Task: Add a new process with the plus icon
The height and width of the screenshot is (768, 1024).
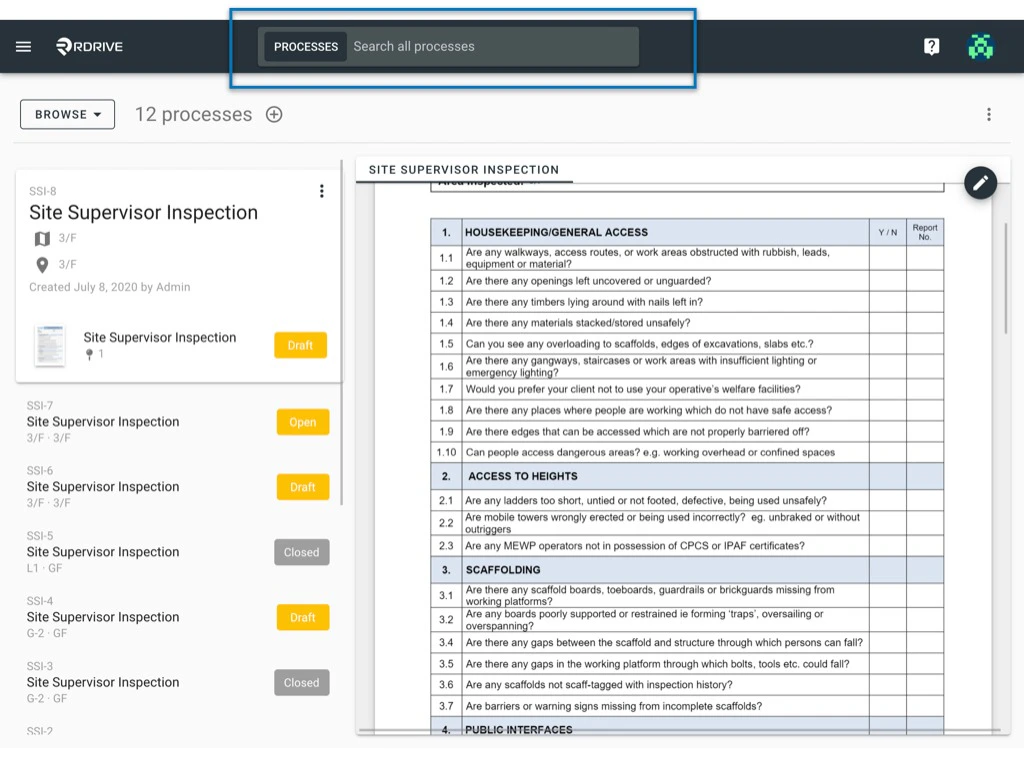Action: click(274, 114)
